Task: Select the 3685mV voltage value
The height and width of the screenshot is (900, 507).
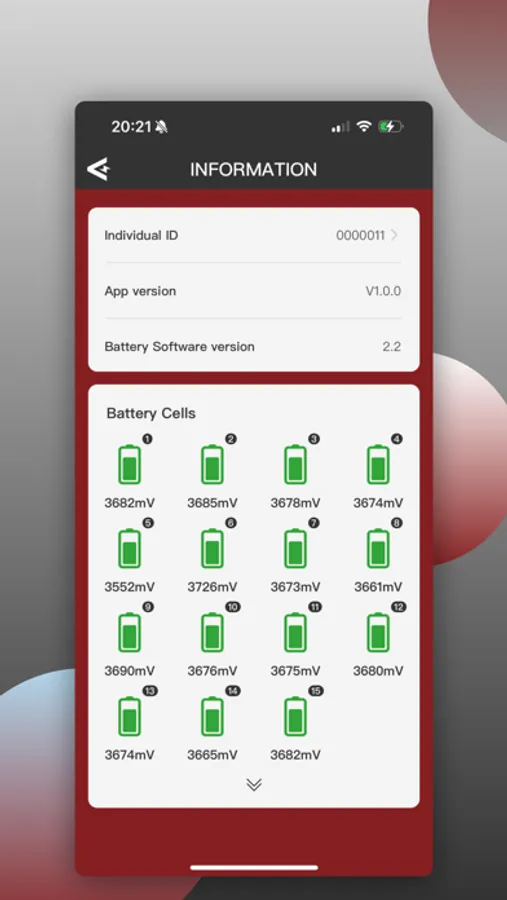Action: (212, 503)
